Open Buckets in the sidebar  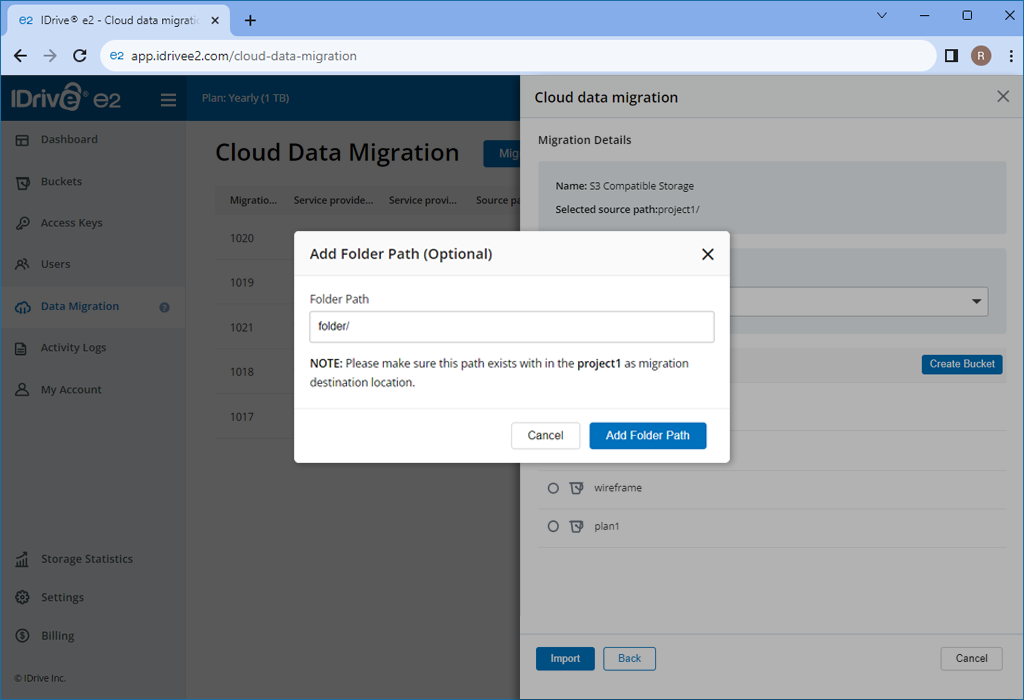click(61, 182)
